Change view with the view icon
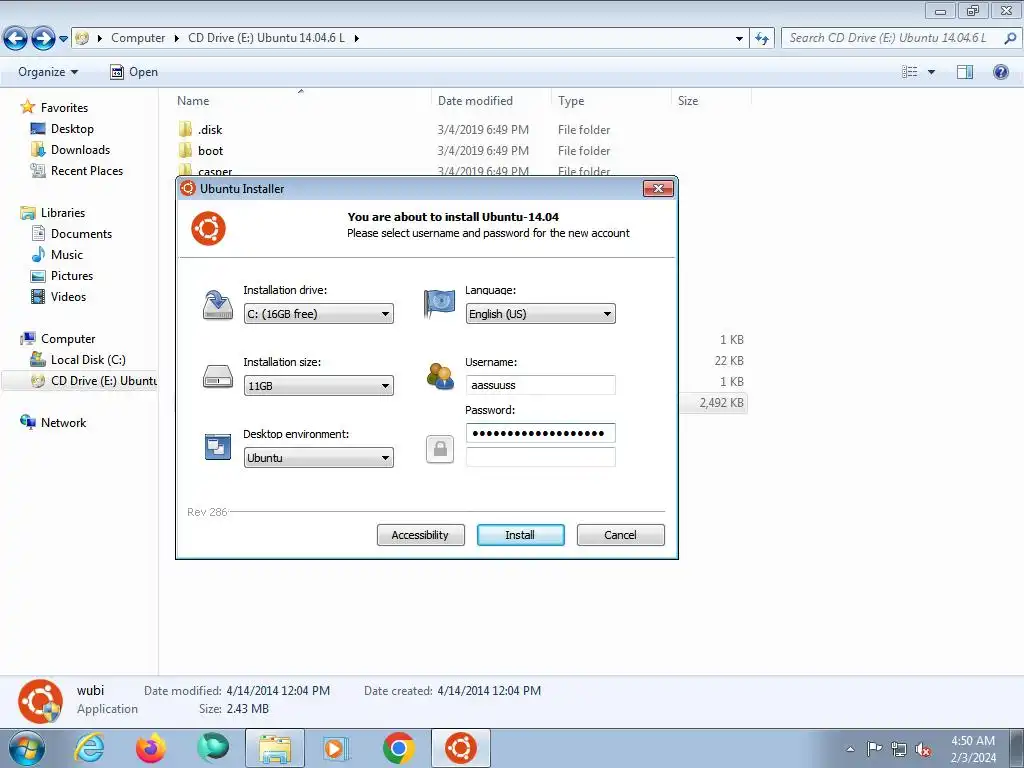 [x=910, y=72]
